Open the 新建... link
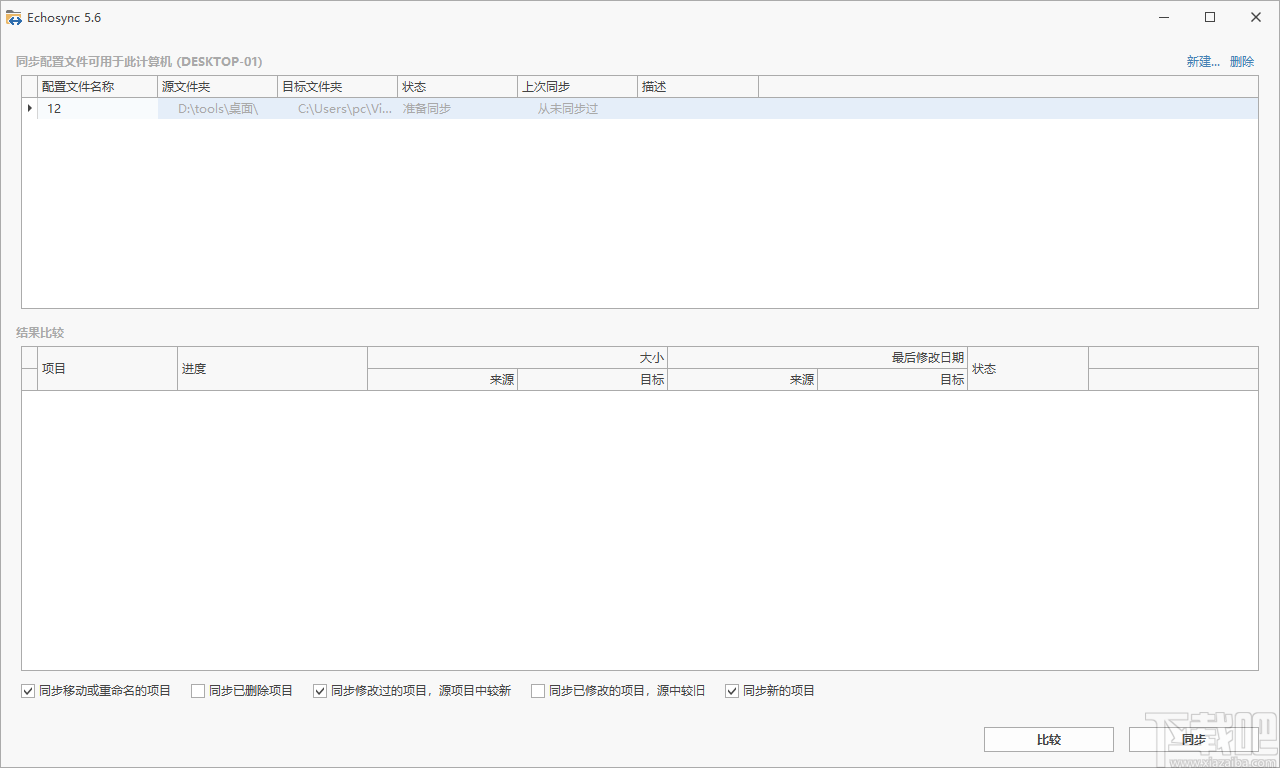 click(1203, 62)
